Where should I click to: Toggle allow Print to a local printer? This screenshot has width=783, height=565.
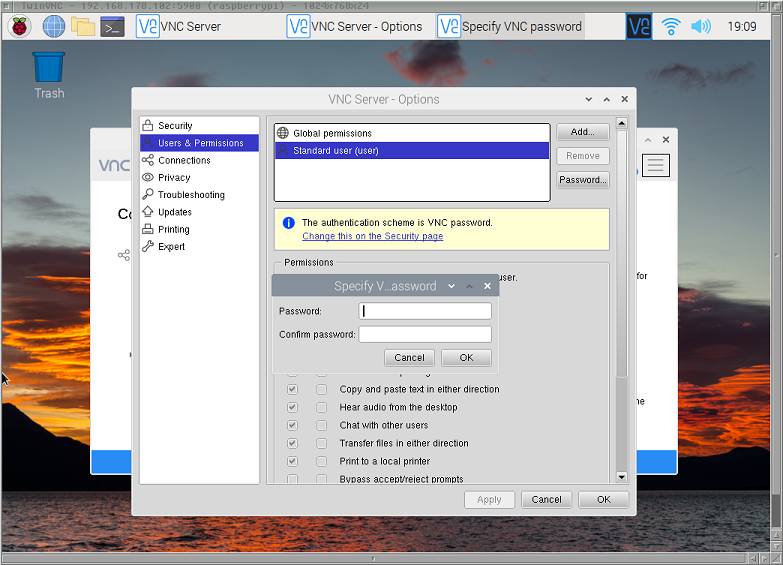(293, 461)
